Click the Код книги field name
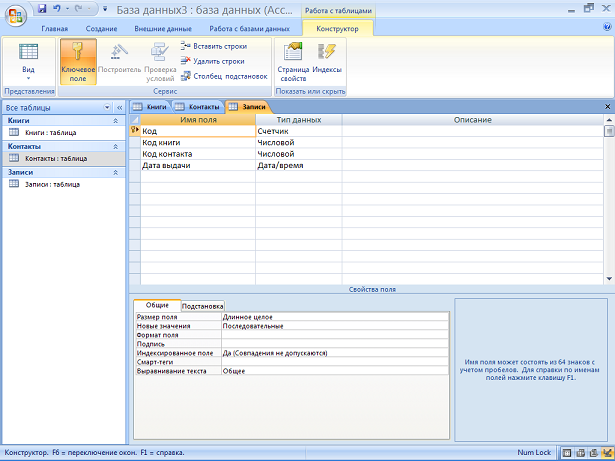 [x=198, y=143]
